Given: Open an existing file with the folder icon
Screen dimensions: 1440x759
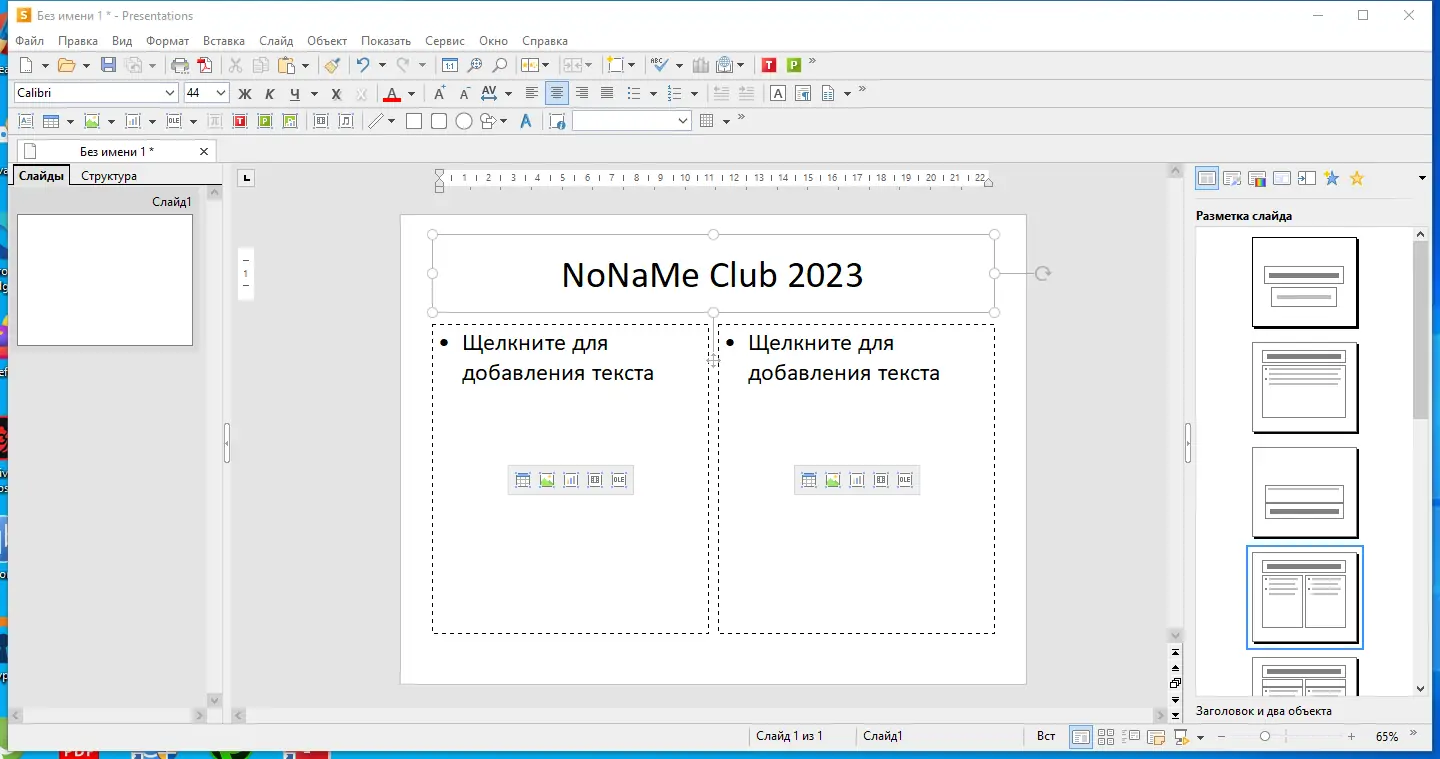Looking at the screenshot, I should pyautogui.click(x=67, y=65).
